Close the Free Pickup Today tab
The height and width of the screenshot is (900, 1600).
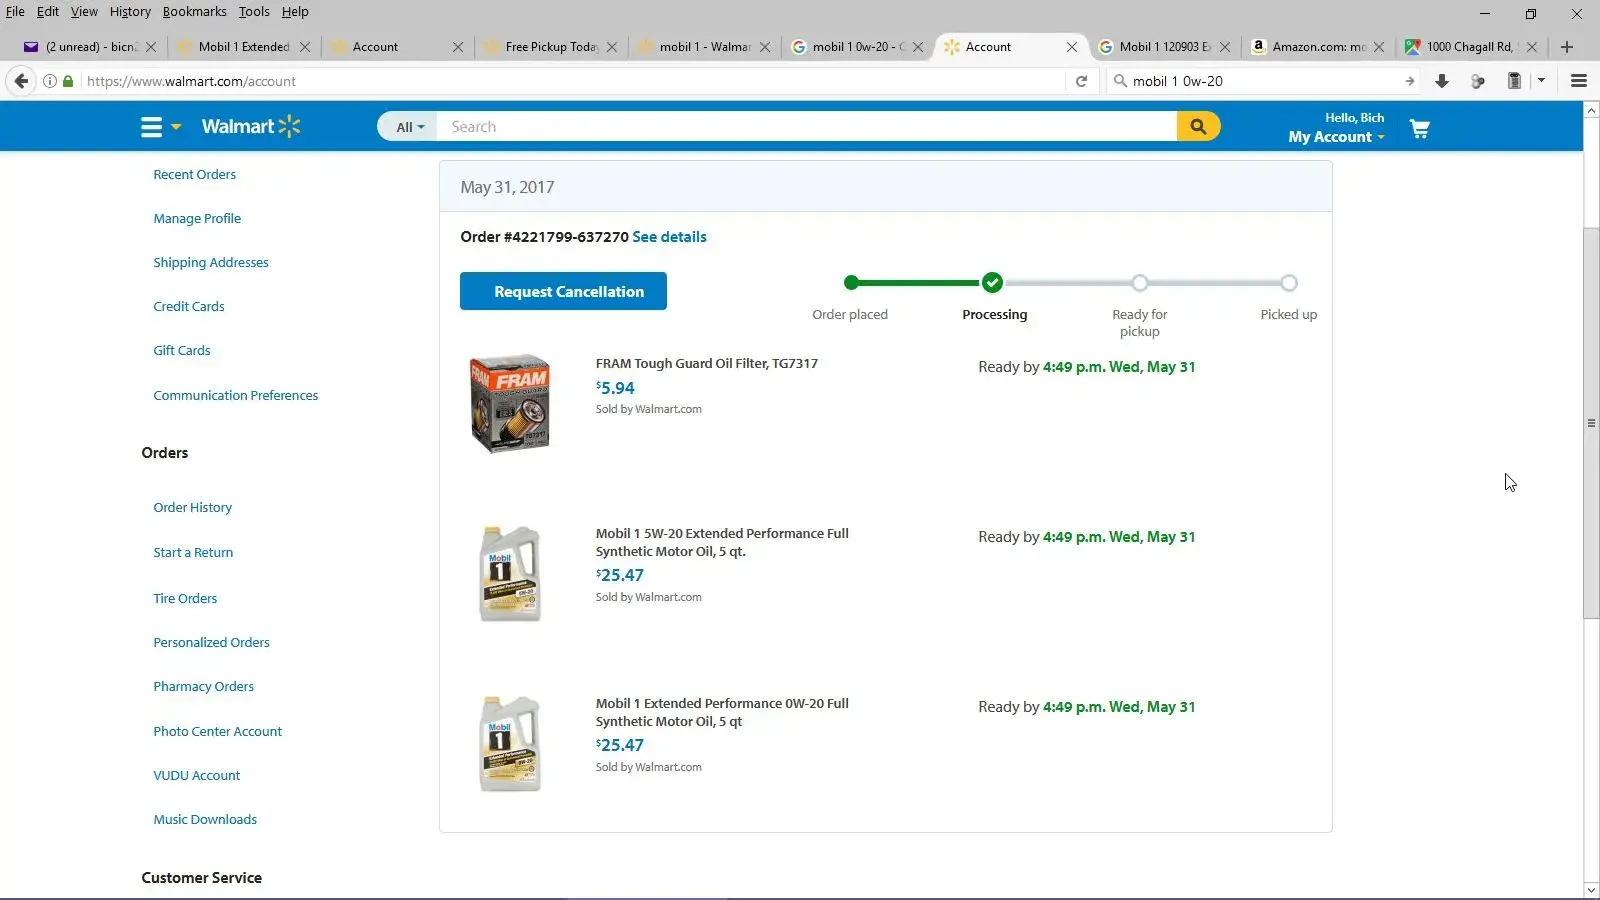tap(612, 47)
